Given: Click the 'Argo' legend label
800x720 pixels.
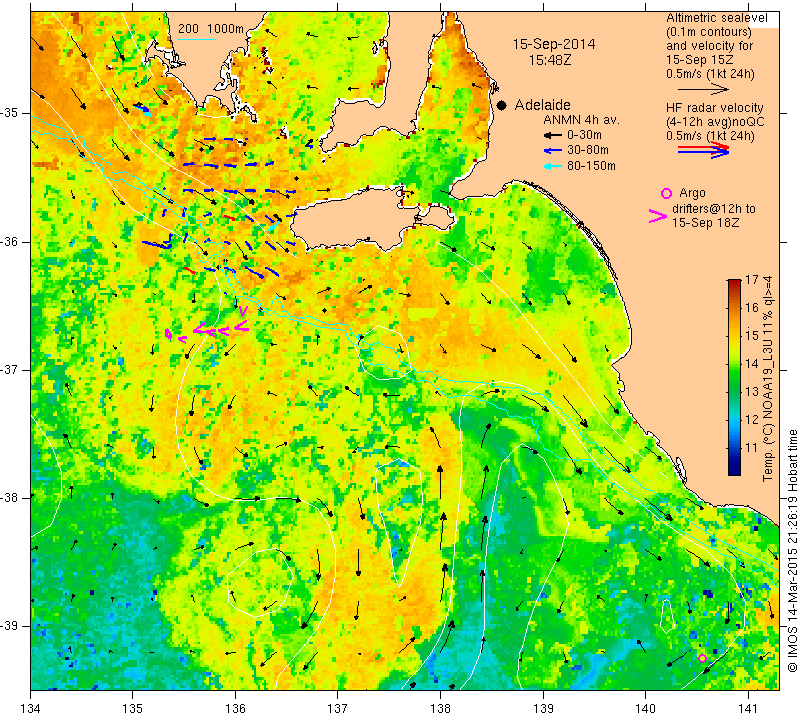Looking at the screenshot, I should (692, 193).
